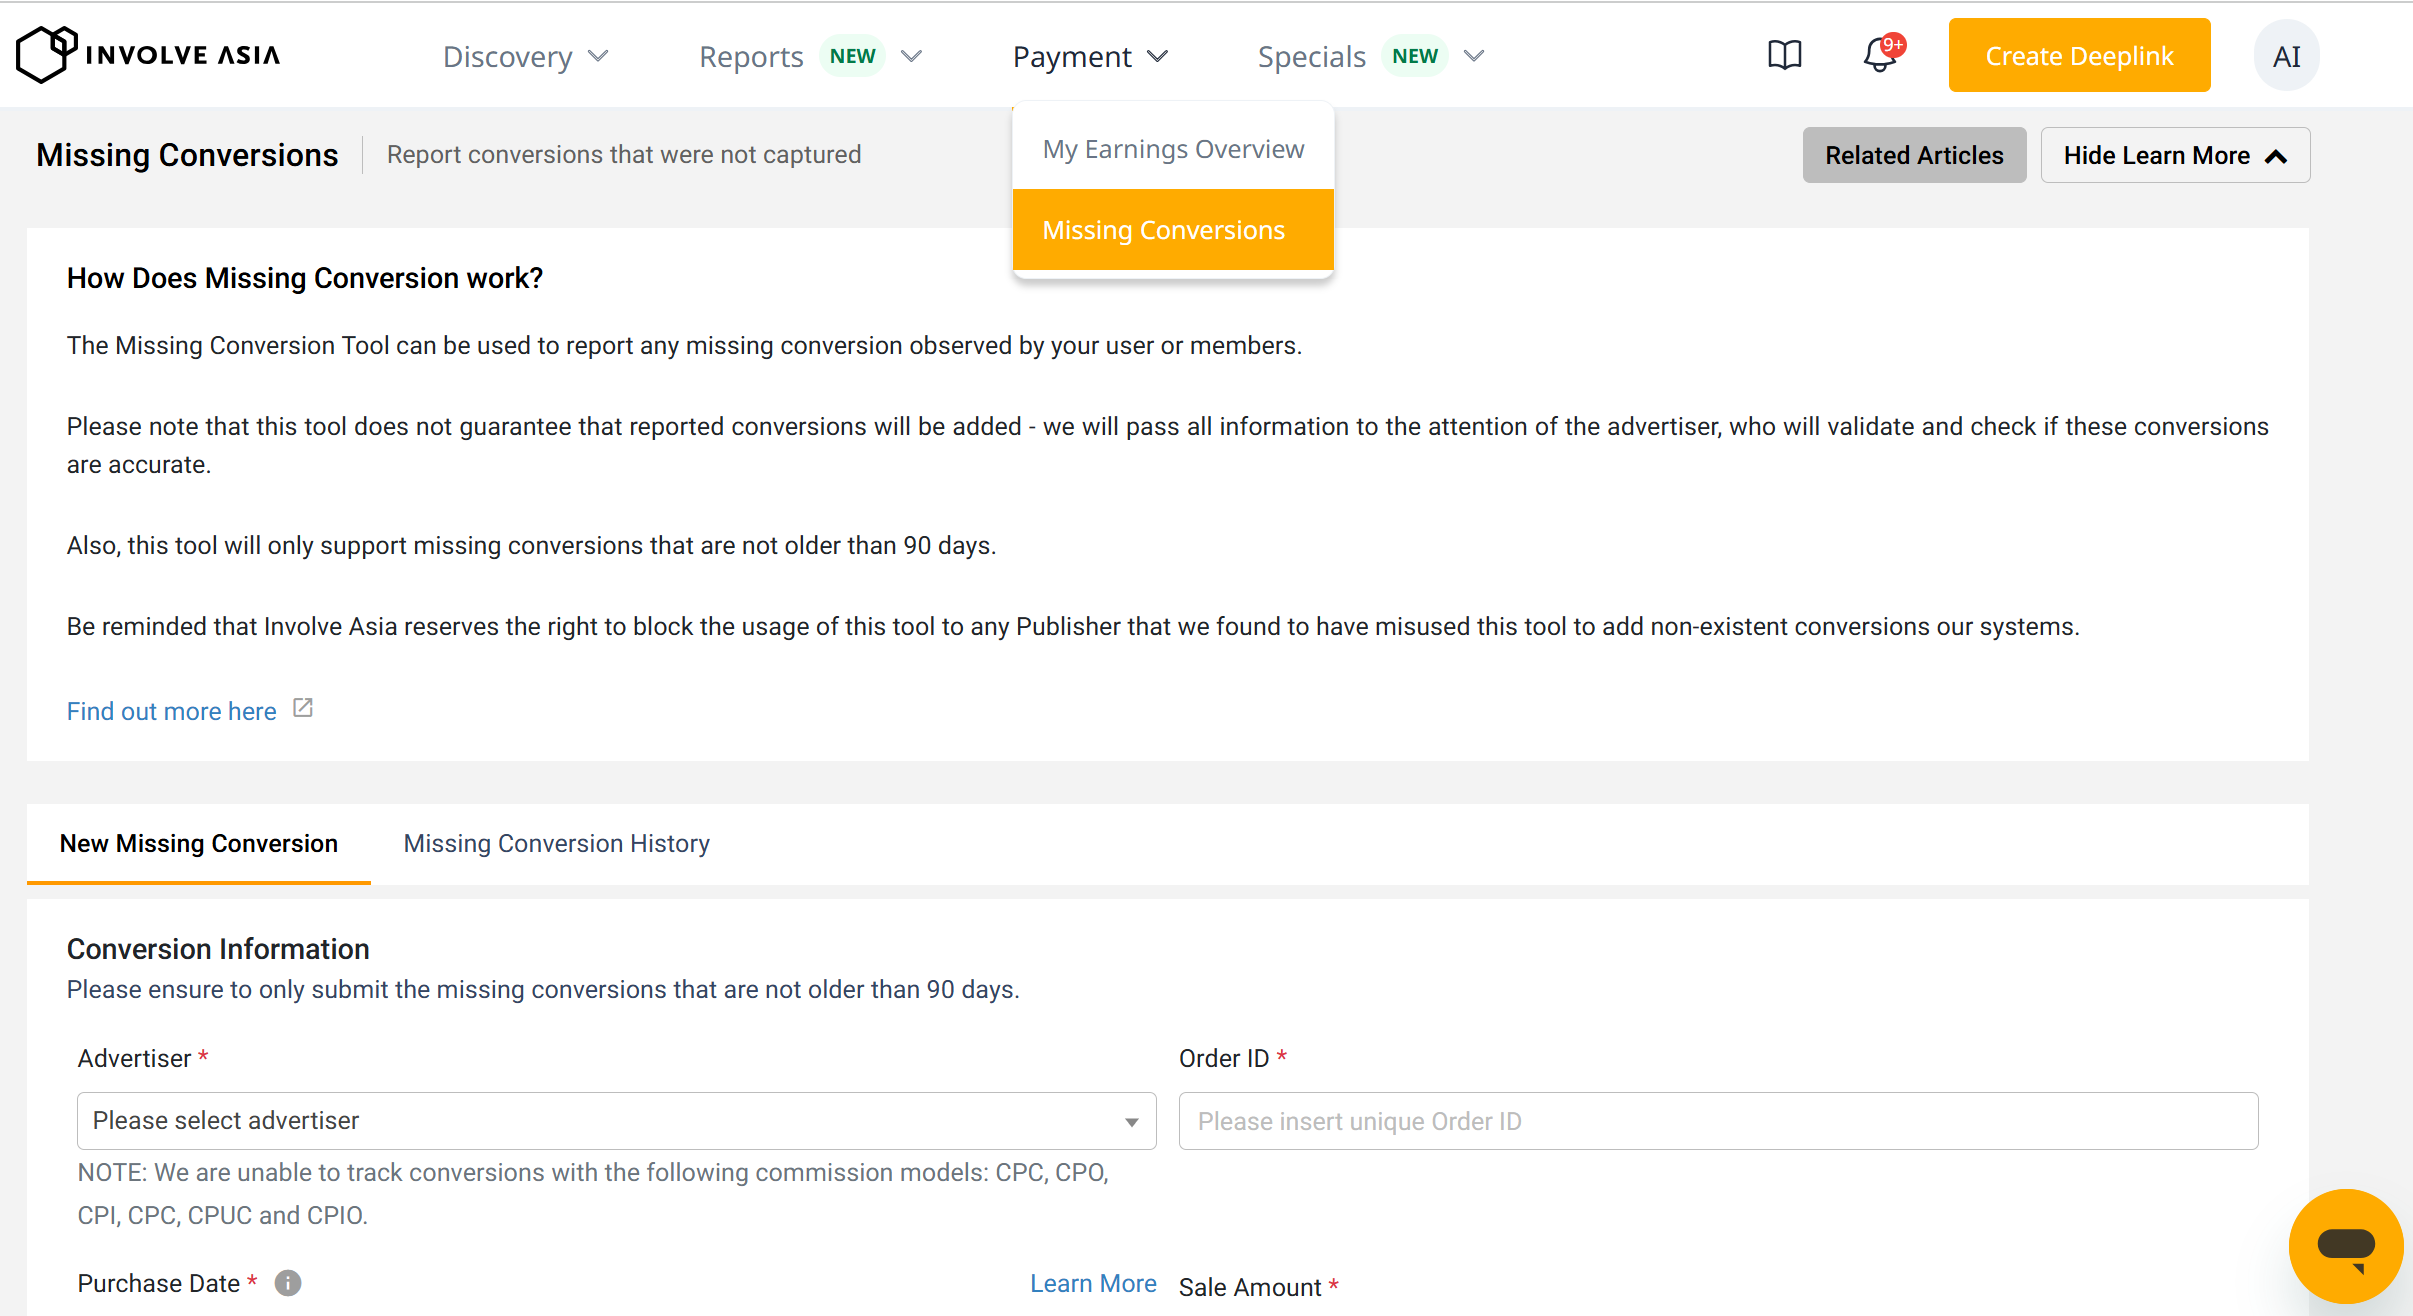Viewport: 2413px width, 1316px height.
Task: Switch to Missing Conversion History tab
Action: coord(557,844)
